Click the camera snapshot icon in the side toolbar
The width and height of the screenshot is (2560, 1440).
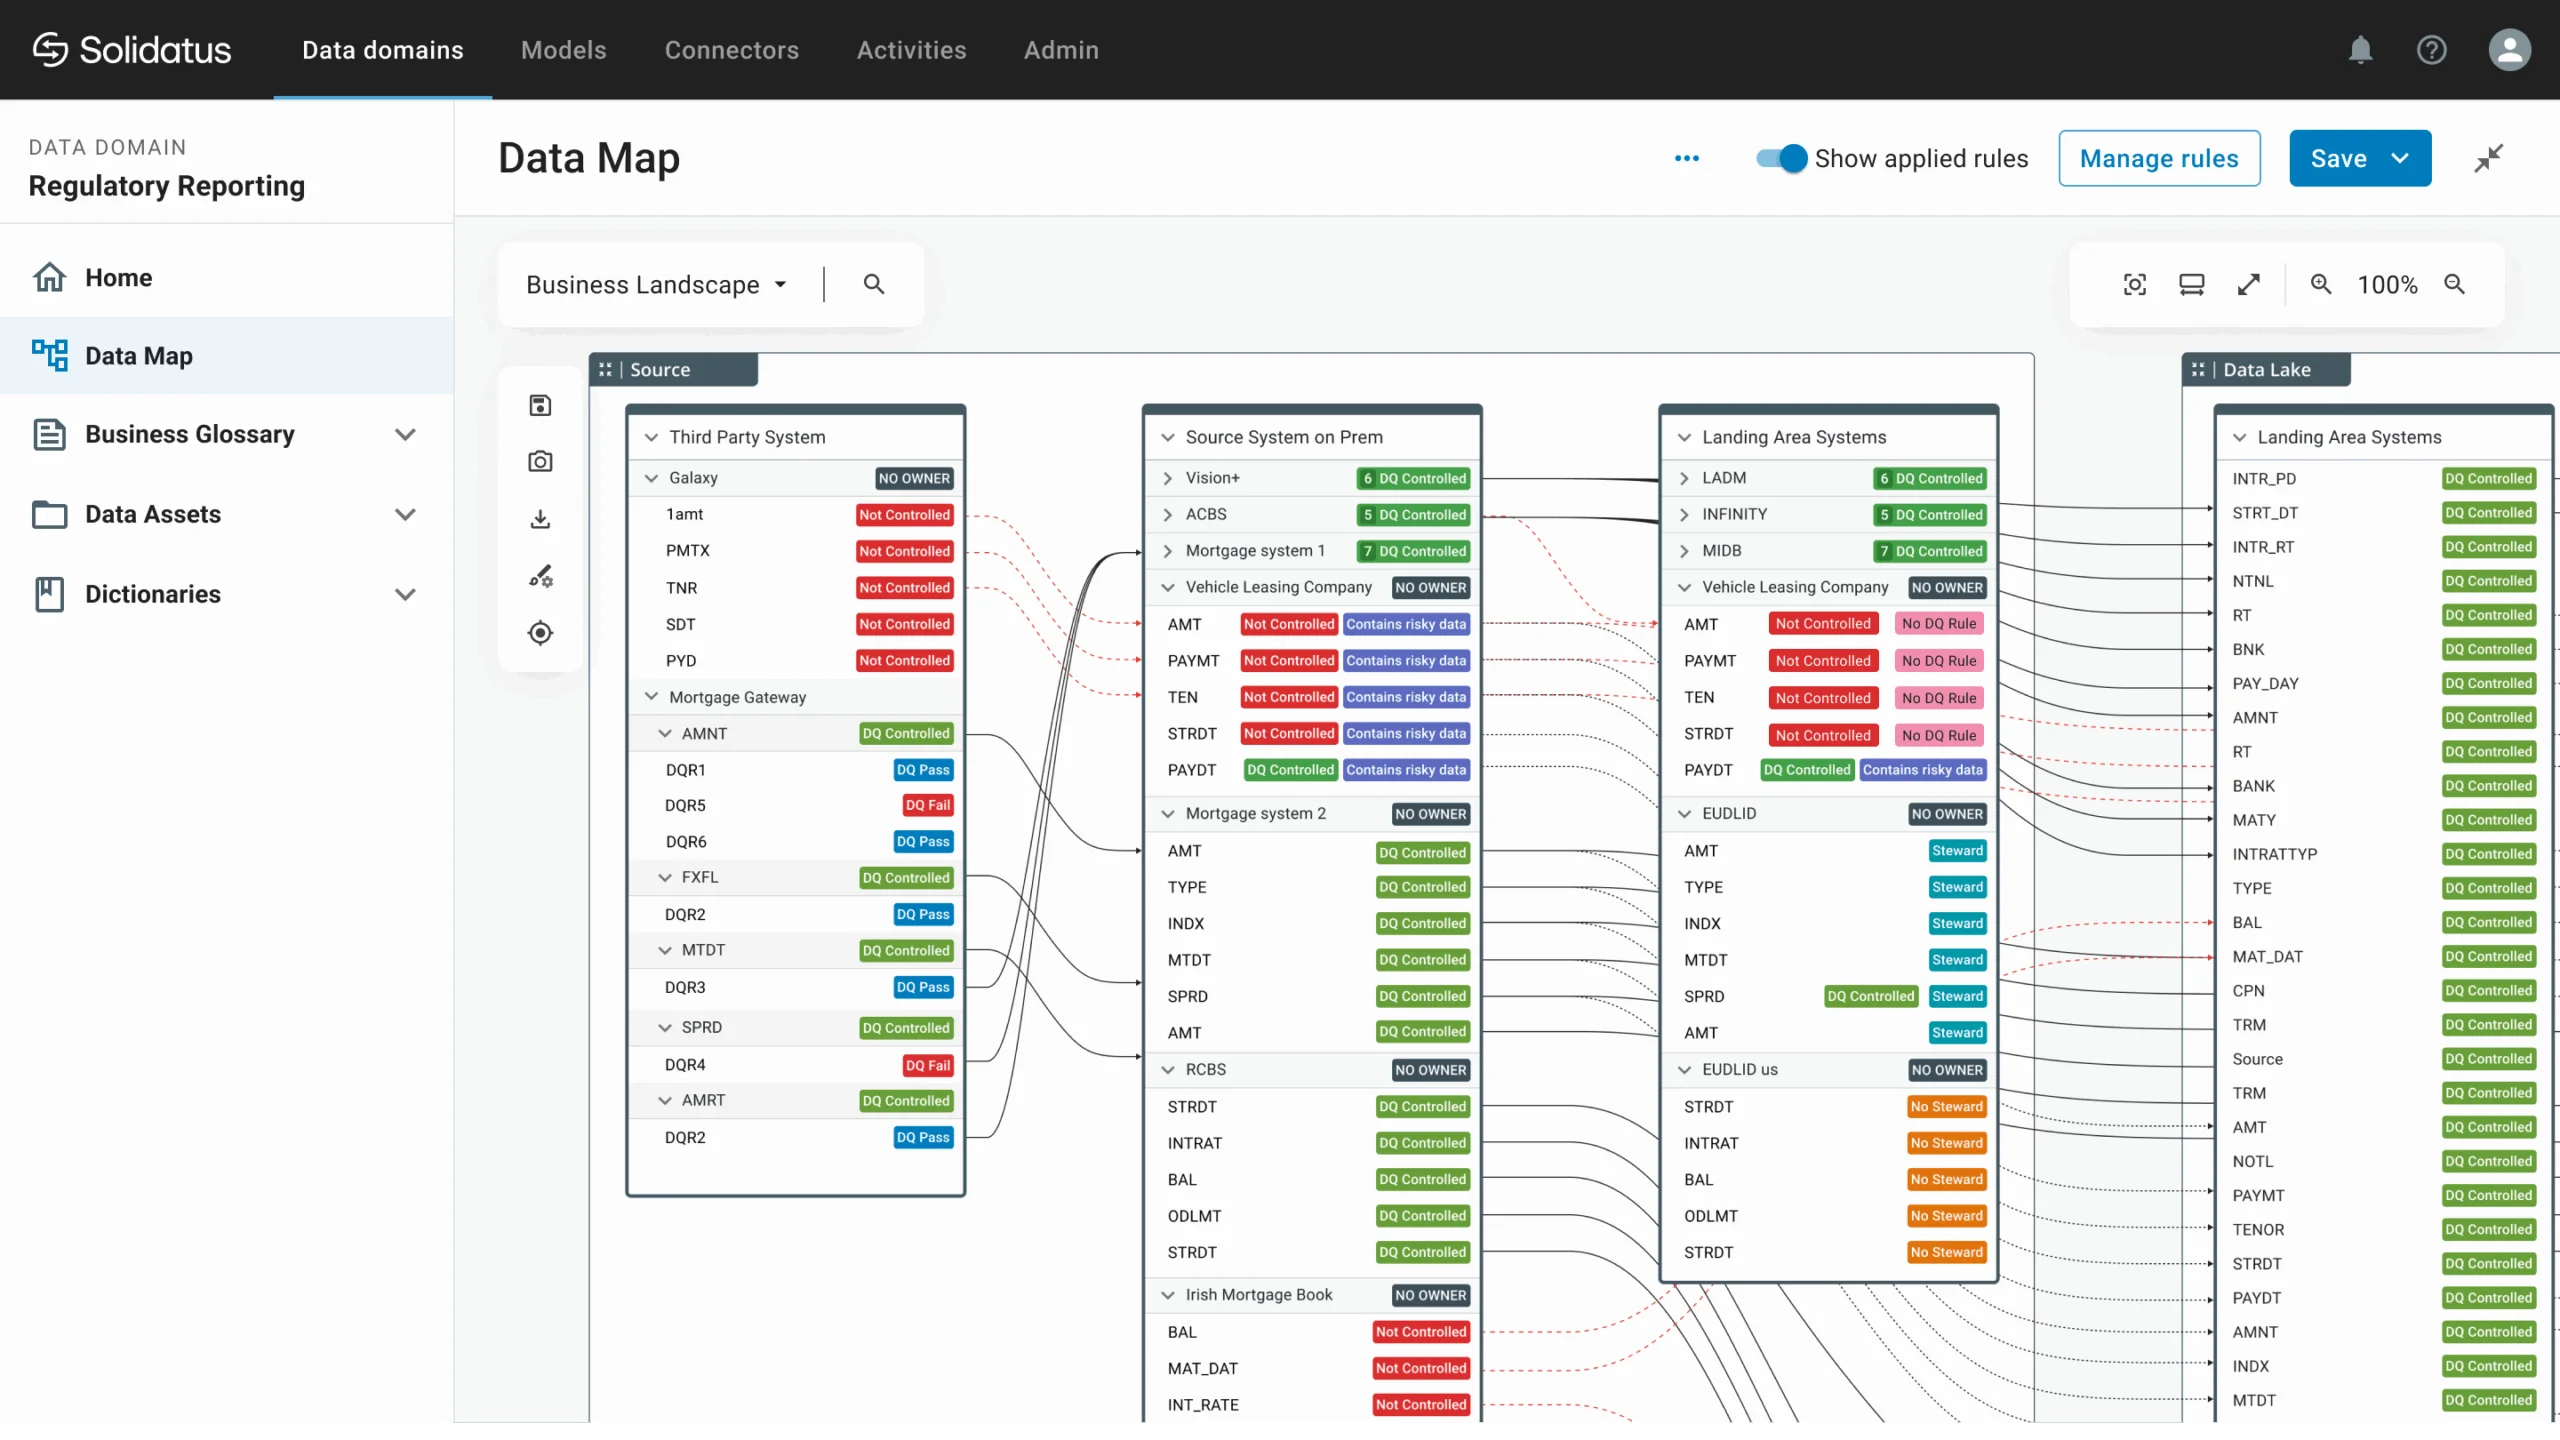tap(540, 461)
